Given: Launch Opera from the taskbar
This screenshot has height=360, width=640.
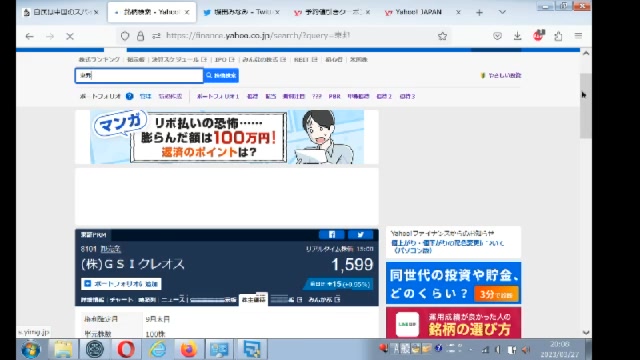Looking at the screenshot, I should coord(126,350).
